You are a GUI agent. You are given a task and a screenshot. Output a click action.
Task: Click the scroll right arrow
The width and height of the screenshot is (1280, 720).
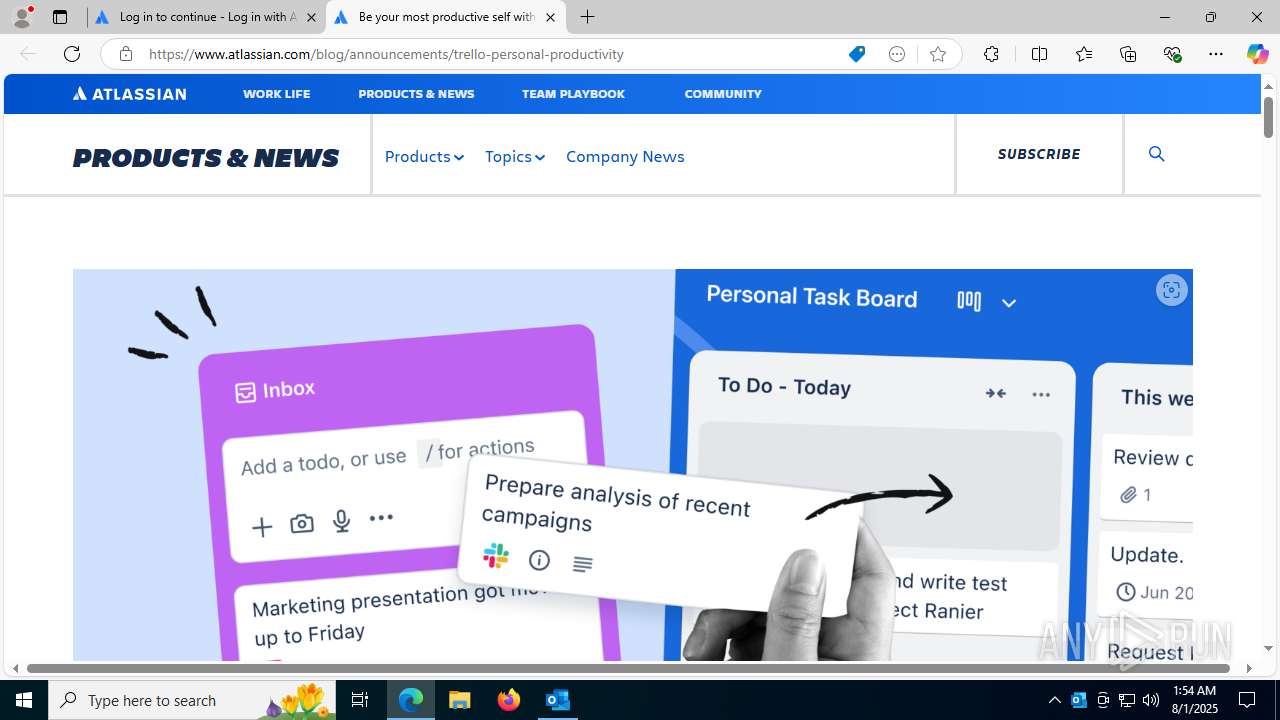coord(1248,668)
